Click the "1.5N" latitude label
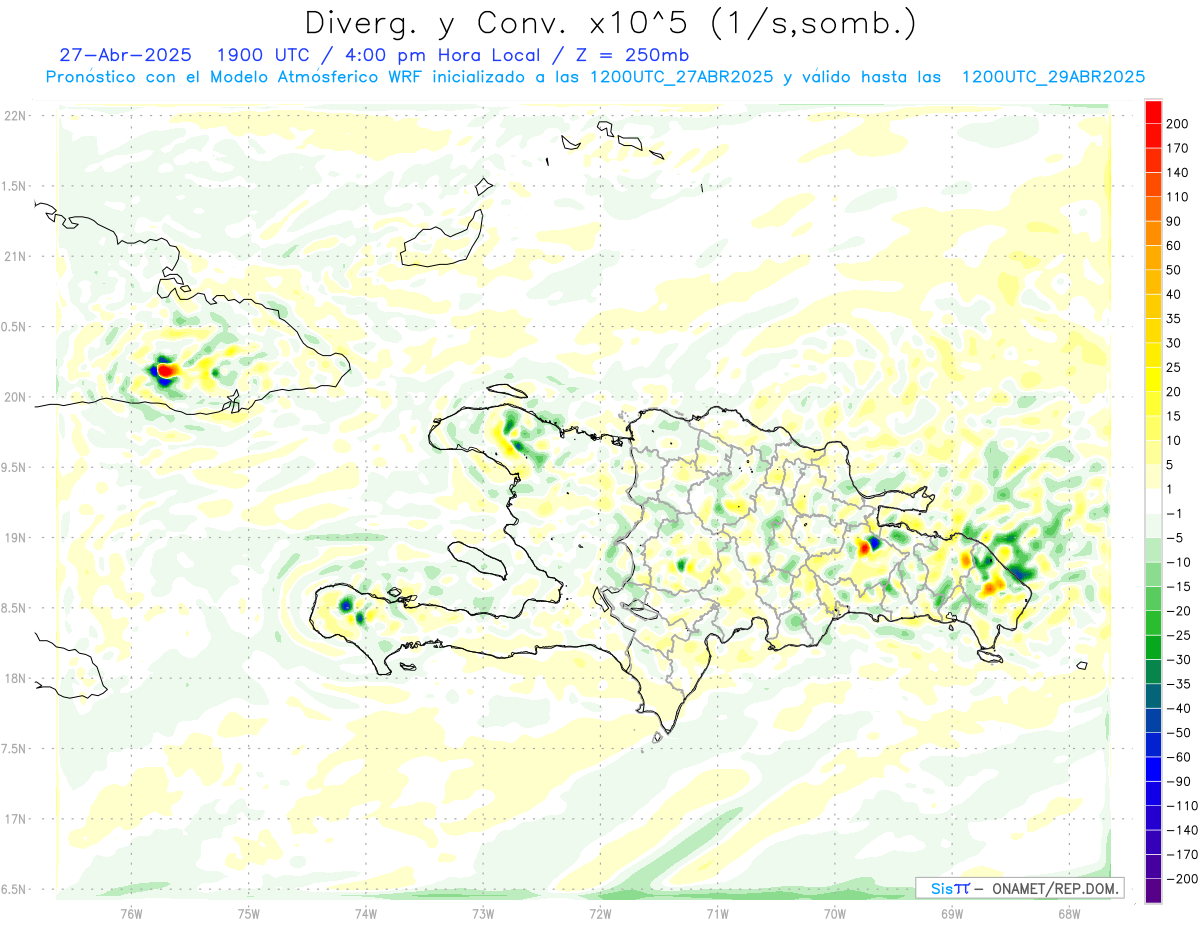The image size is (1200, 927). (x=14, y=186)
